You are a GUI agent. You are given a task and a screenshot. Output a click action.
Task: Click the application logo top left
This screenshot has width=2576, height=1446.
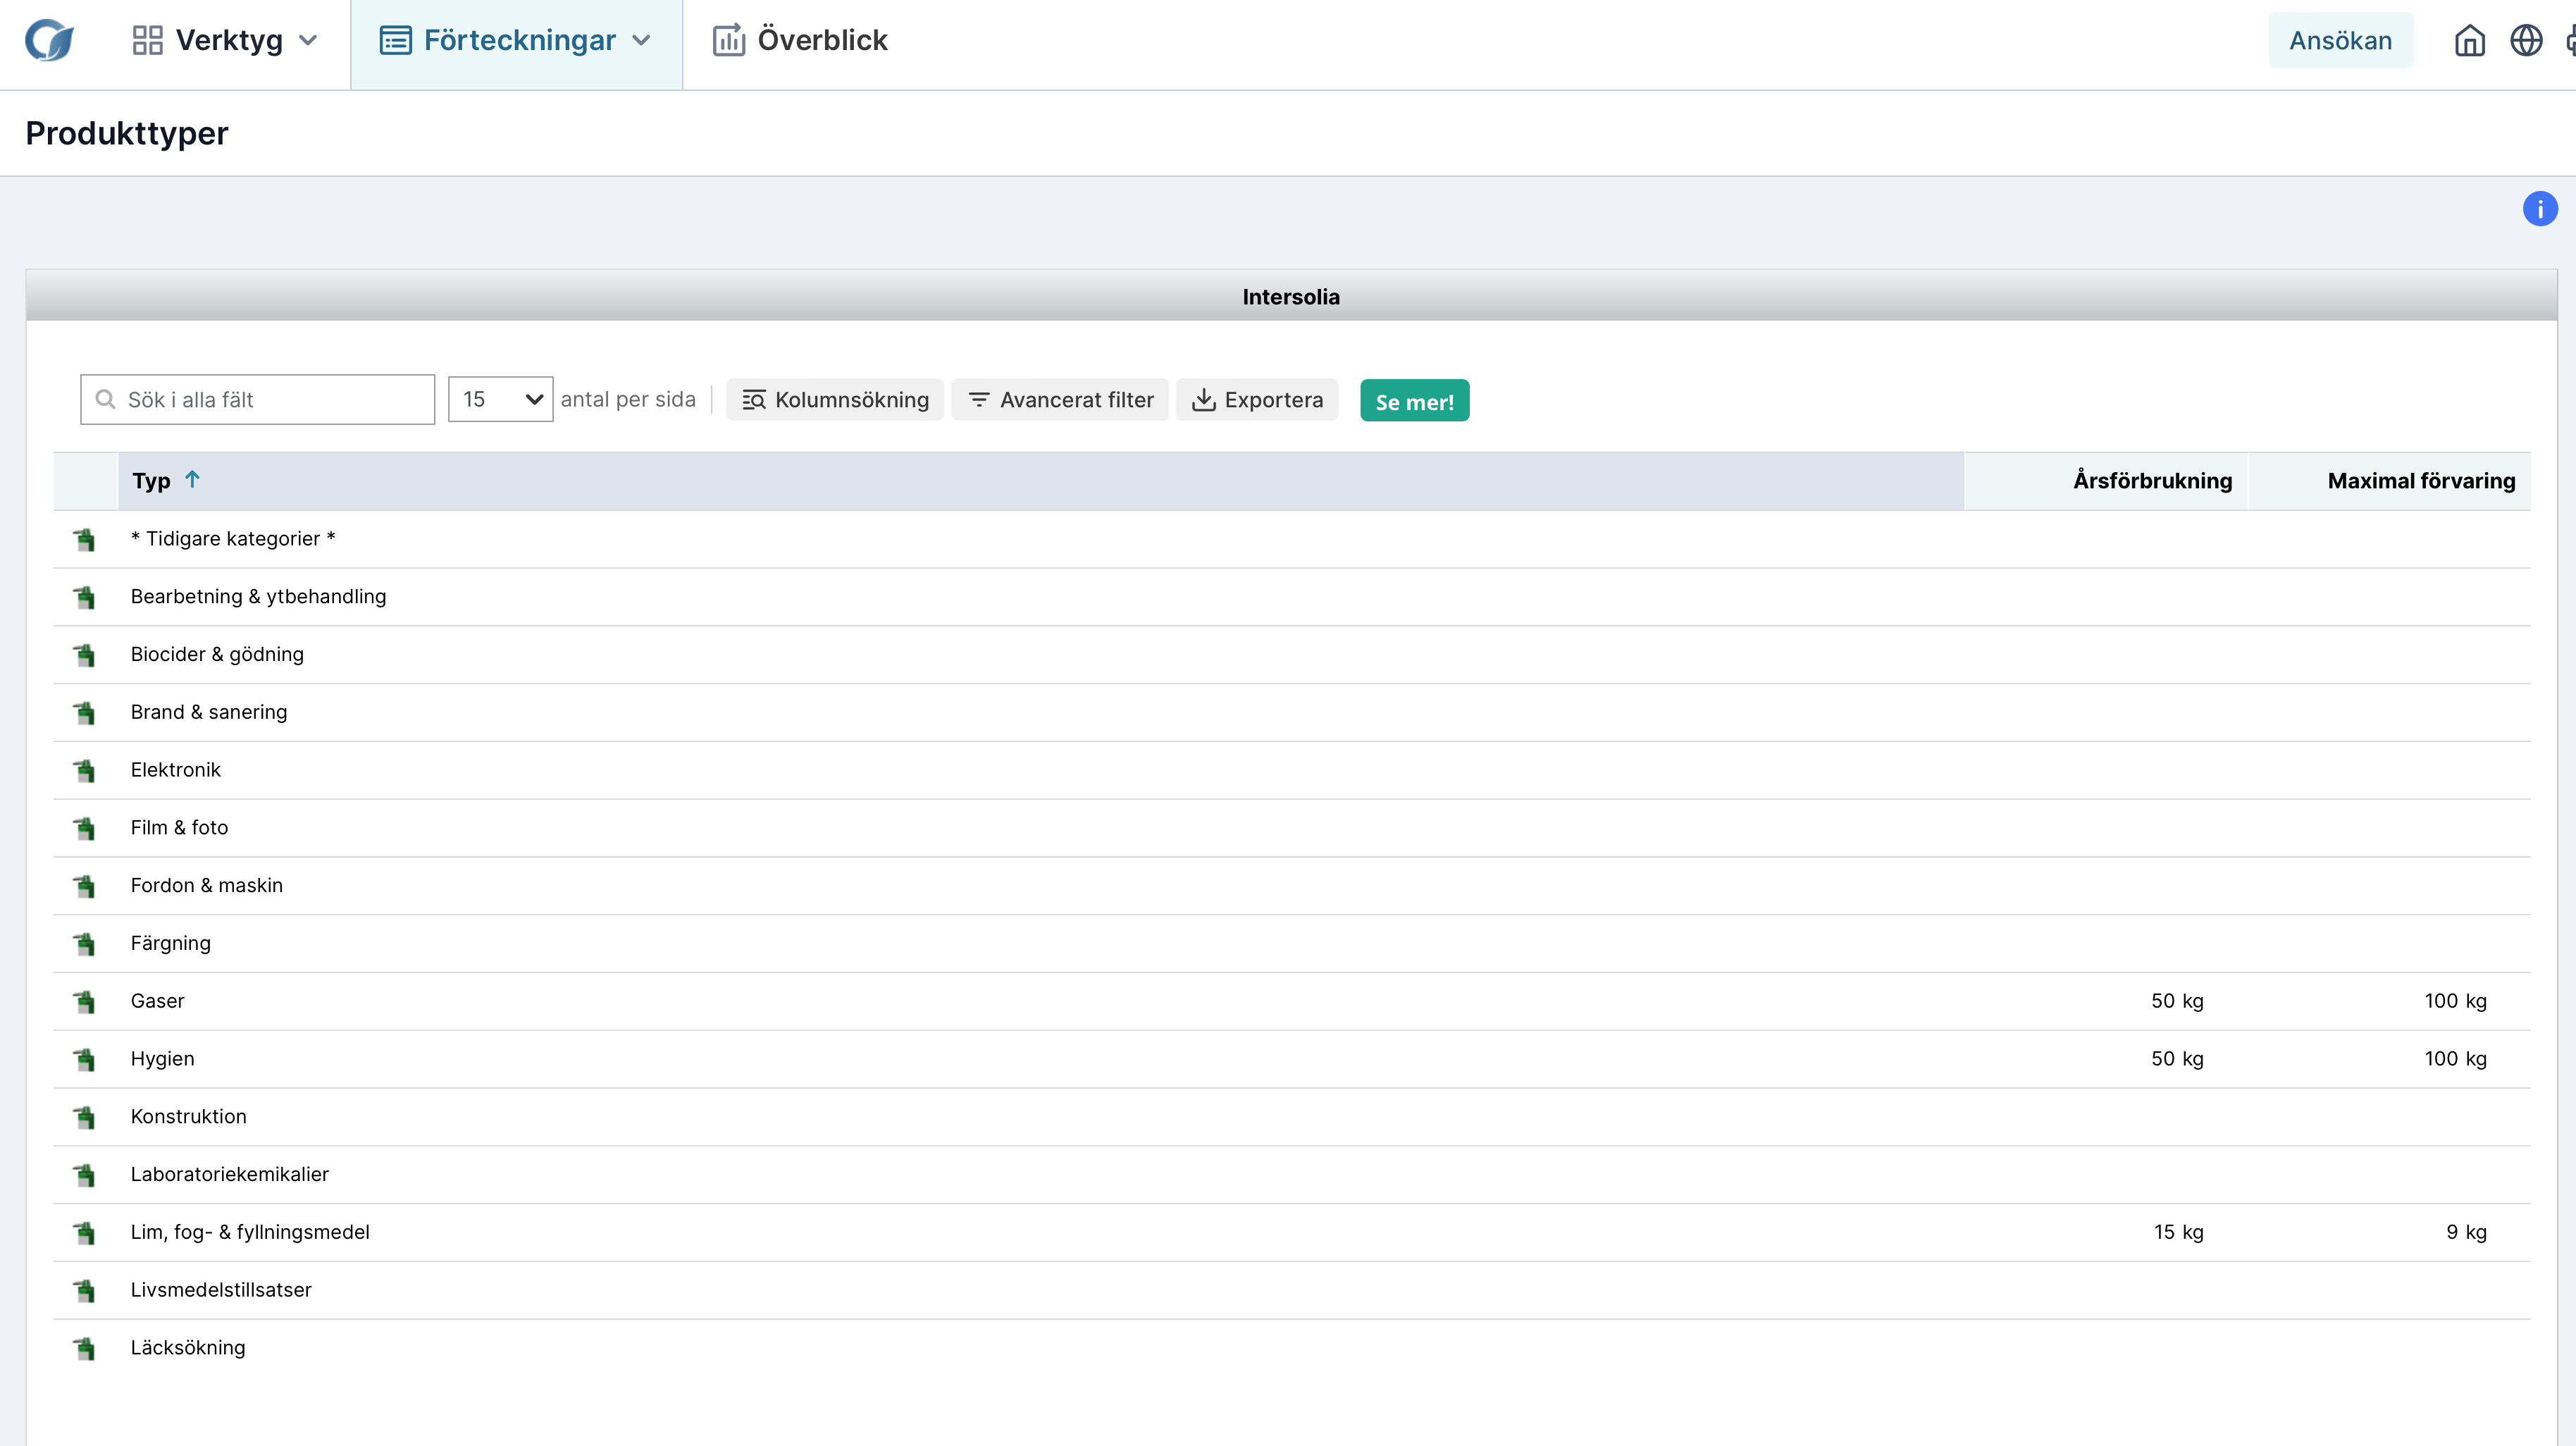pyautogui.click(x=49, y=41)
